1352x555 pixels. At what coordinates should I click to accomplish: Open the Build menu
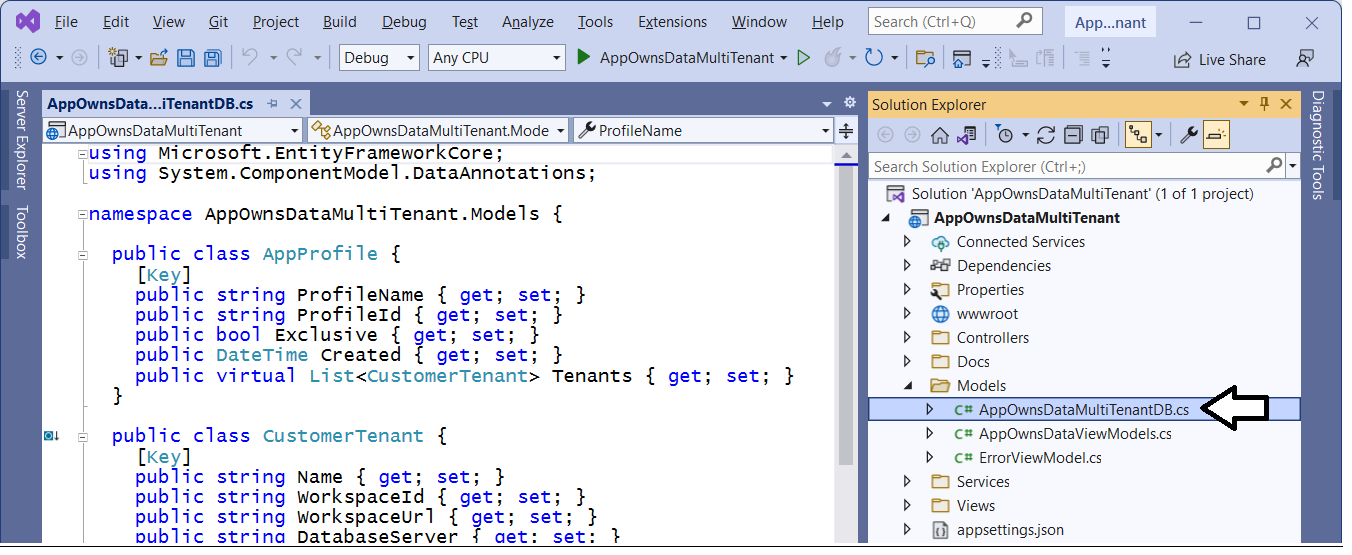(x=340, y=22)
